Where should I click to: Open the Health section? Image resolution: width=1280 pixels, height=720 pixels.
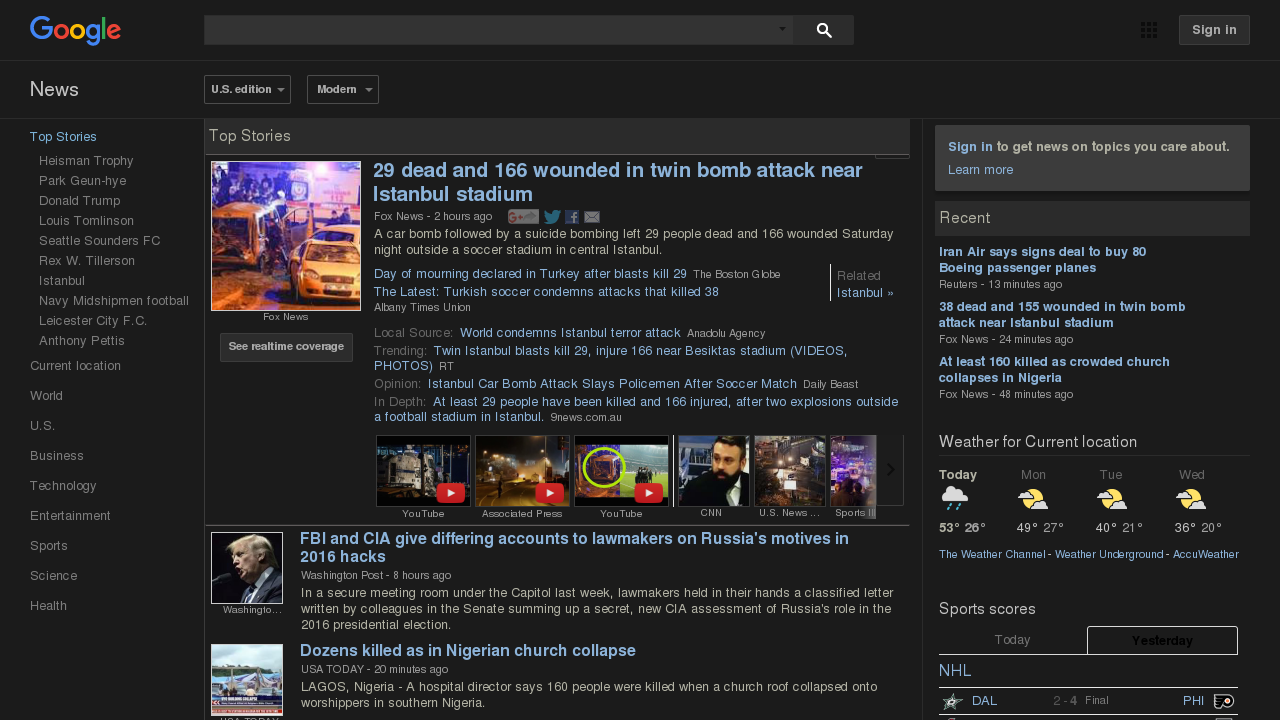(48, 606)
